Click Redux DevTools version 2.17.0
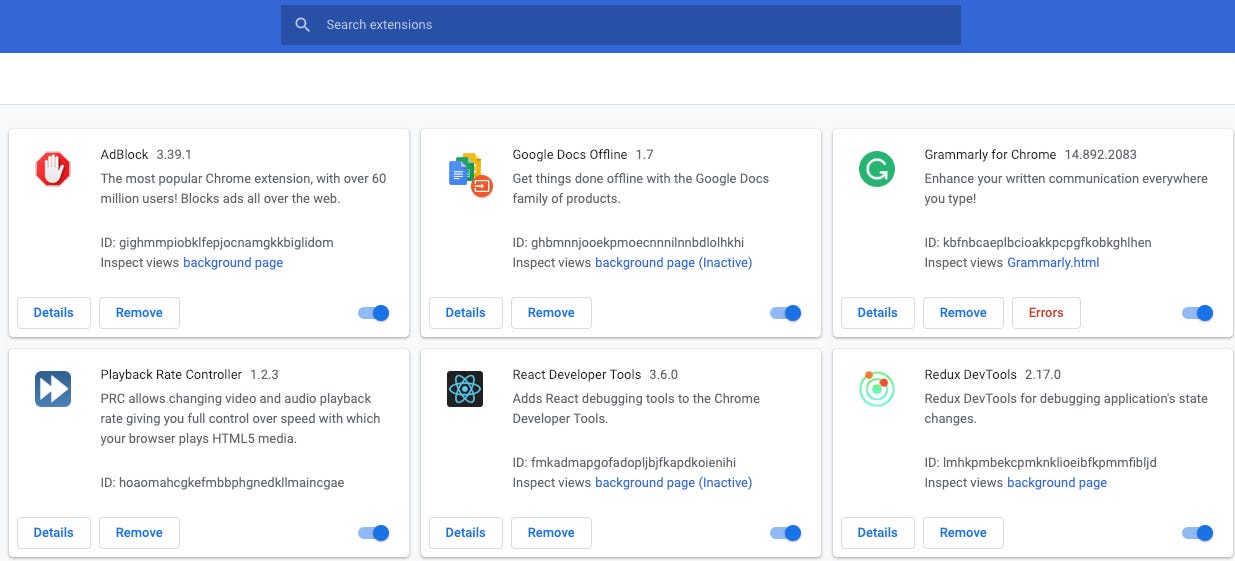Screen dimensions: 1235x561 click(x=1045, y=375)
